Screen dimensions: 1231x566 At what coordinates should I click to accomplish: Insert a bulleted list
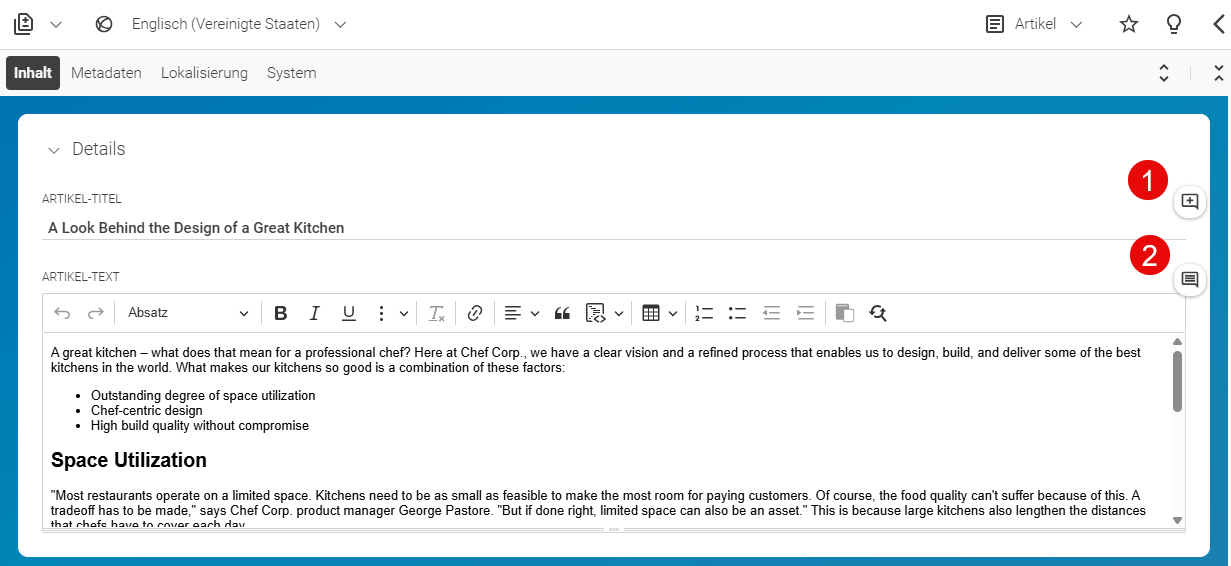tap(738, 313)
